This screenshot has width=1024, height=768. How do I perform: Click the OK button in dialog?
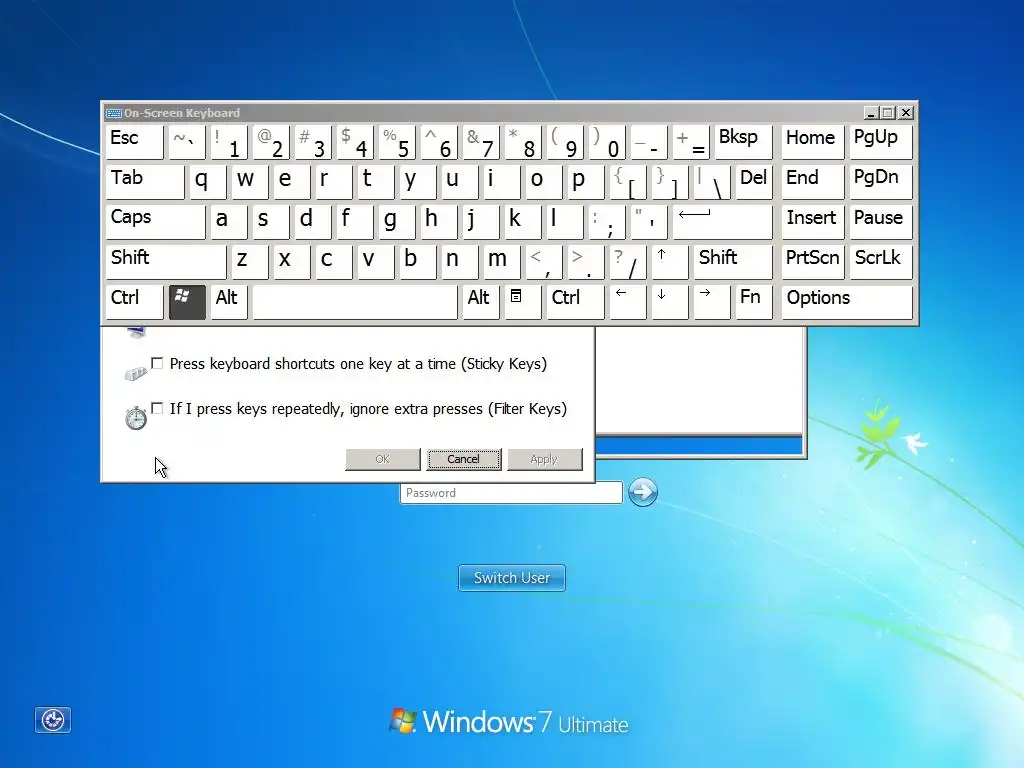(x=383, y=459)
